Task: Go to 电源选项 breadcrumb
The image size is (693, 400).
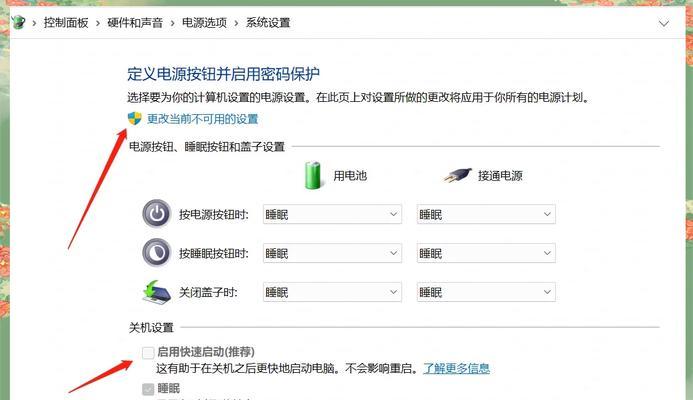Action: point(204,23)
